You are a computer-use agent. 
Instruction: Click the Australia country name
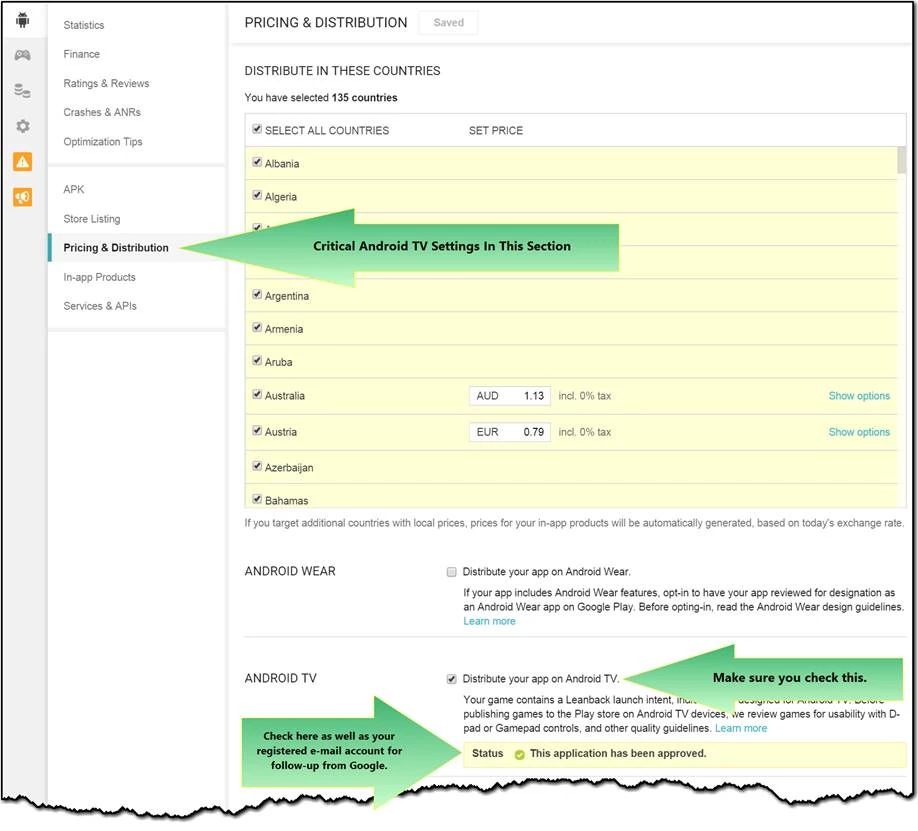(x=285, y=396)
